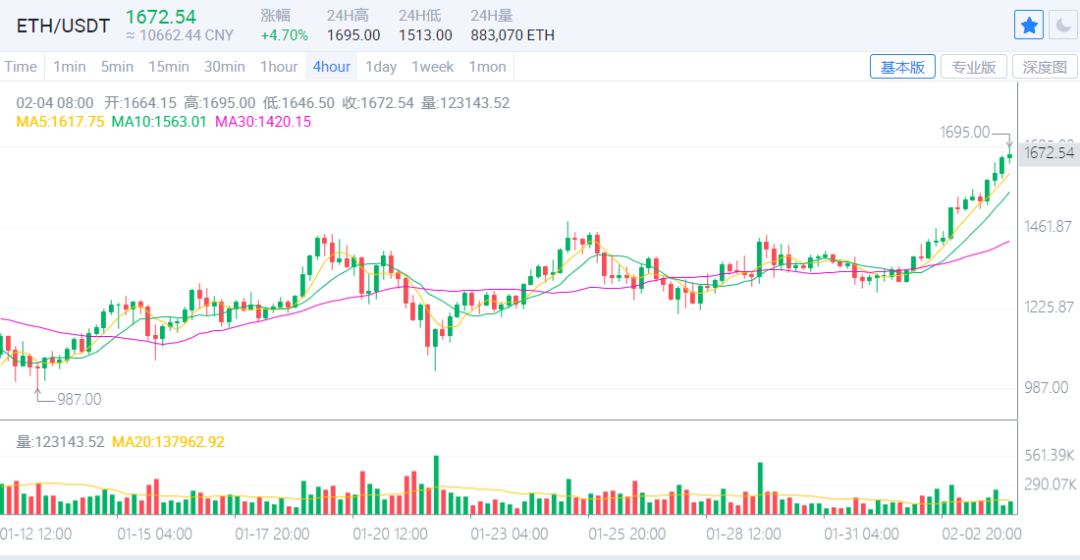Click the 01-25 20:00 time axis label
The image size is (1080, 560).
point(627,534)
